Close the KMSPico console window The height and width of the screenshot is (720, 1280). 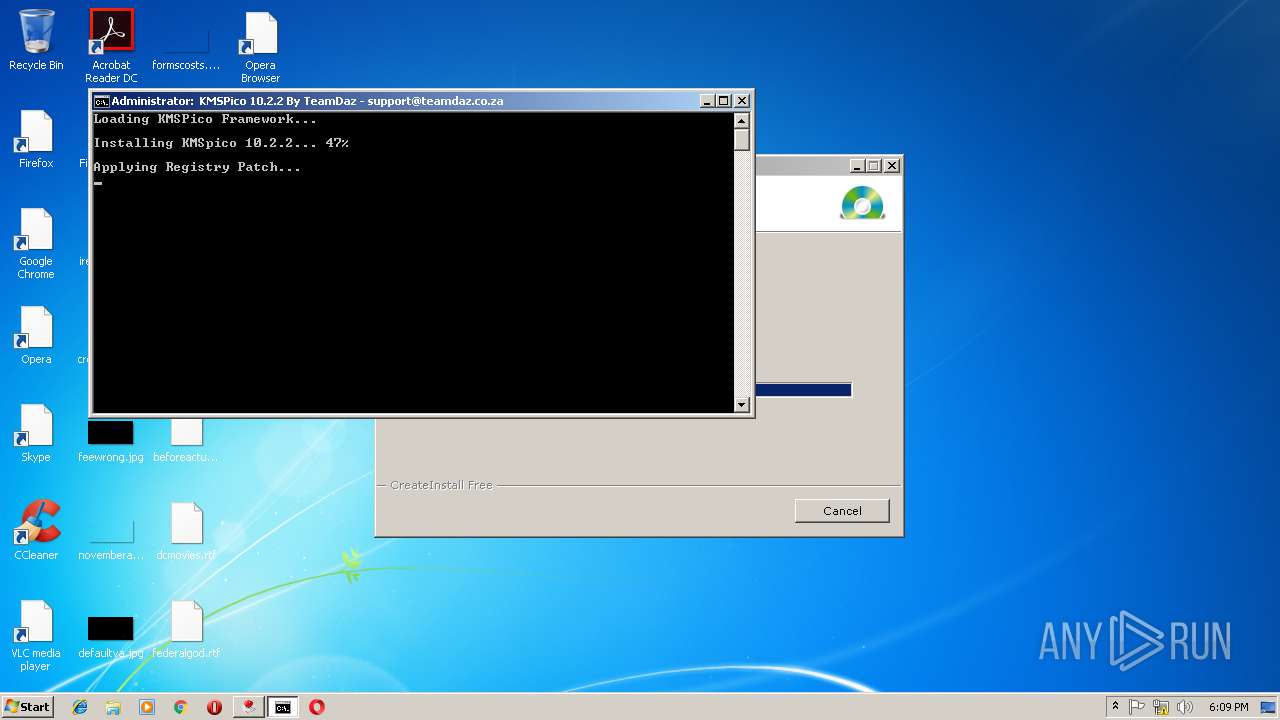742,101
